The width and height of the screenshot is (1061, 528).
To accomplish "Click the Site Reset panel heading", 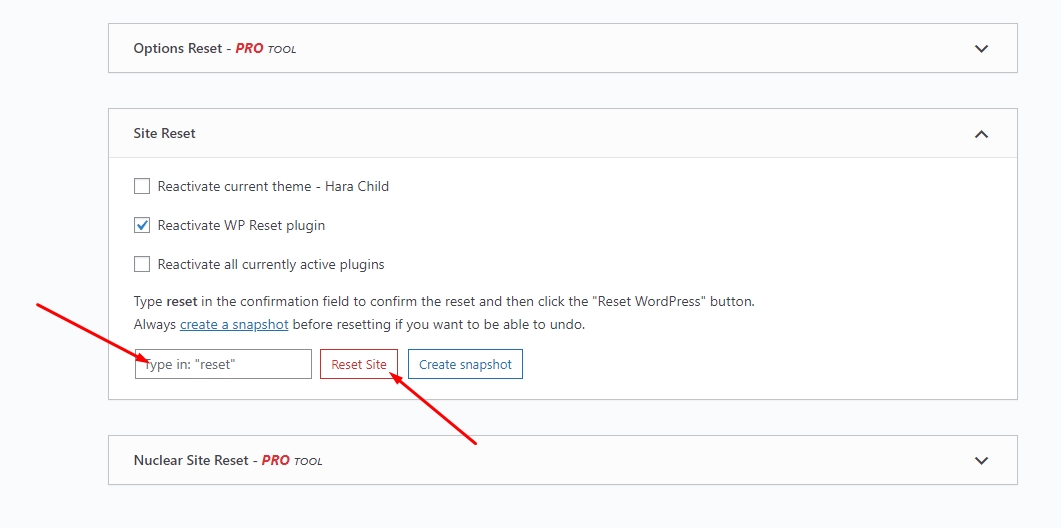I will pyautogui.click(x=165, y=133).
